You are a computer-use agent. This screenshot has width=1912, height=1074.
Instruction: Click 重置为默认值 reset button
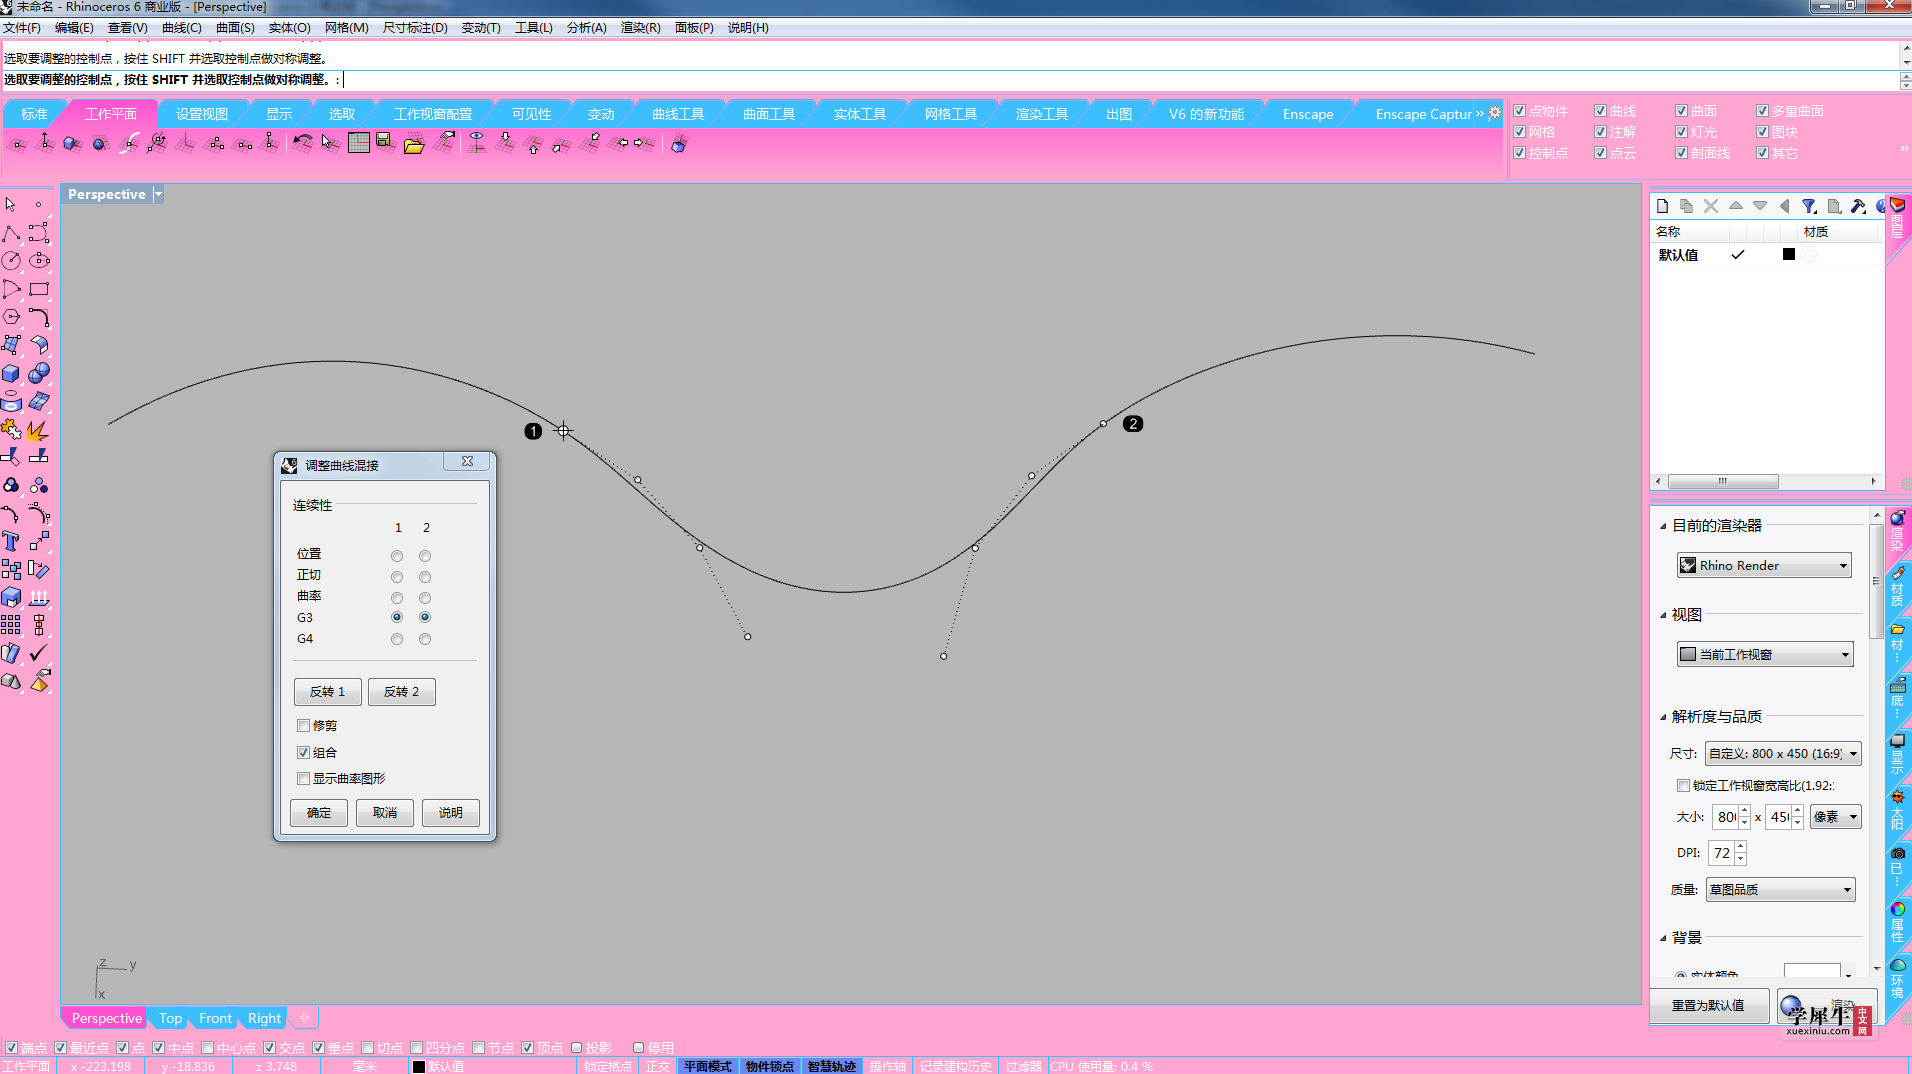[x=1709, y=1005]
